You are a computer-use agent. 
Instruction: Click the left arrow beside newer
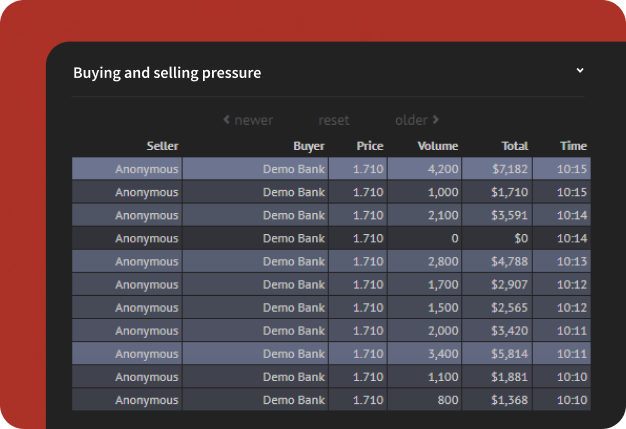click(x=227, y=120)
